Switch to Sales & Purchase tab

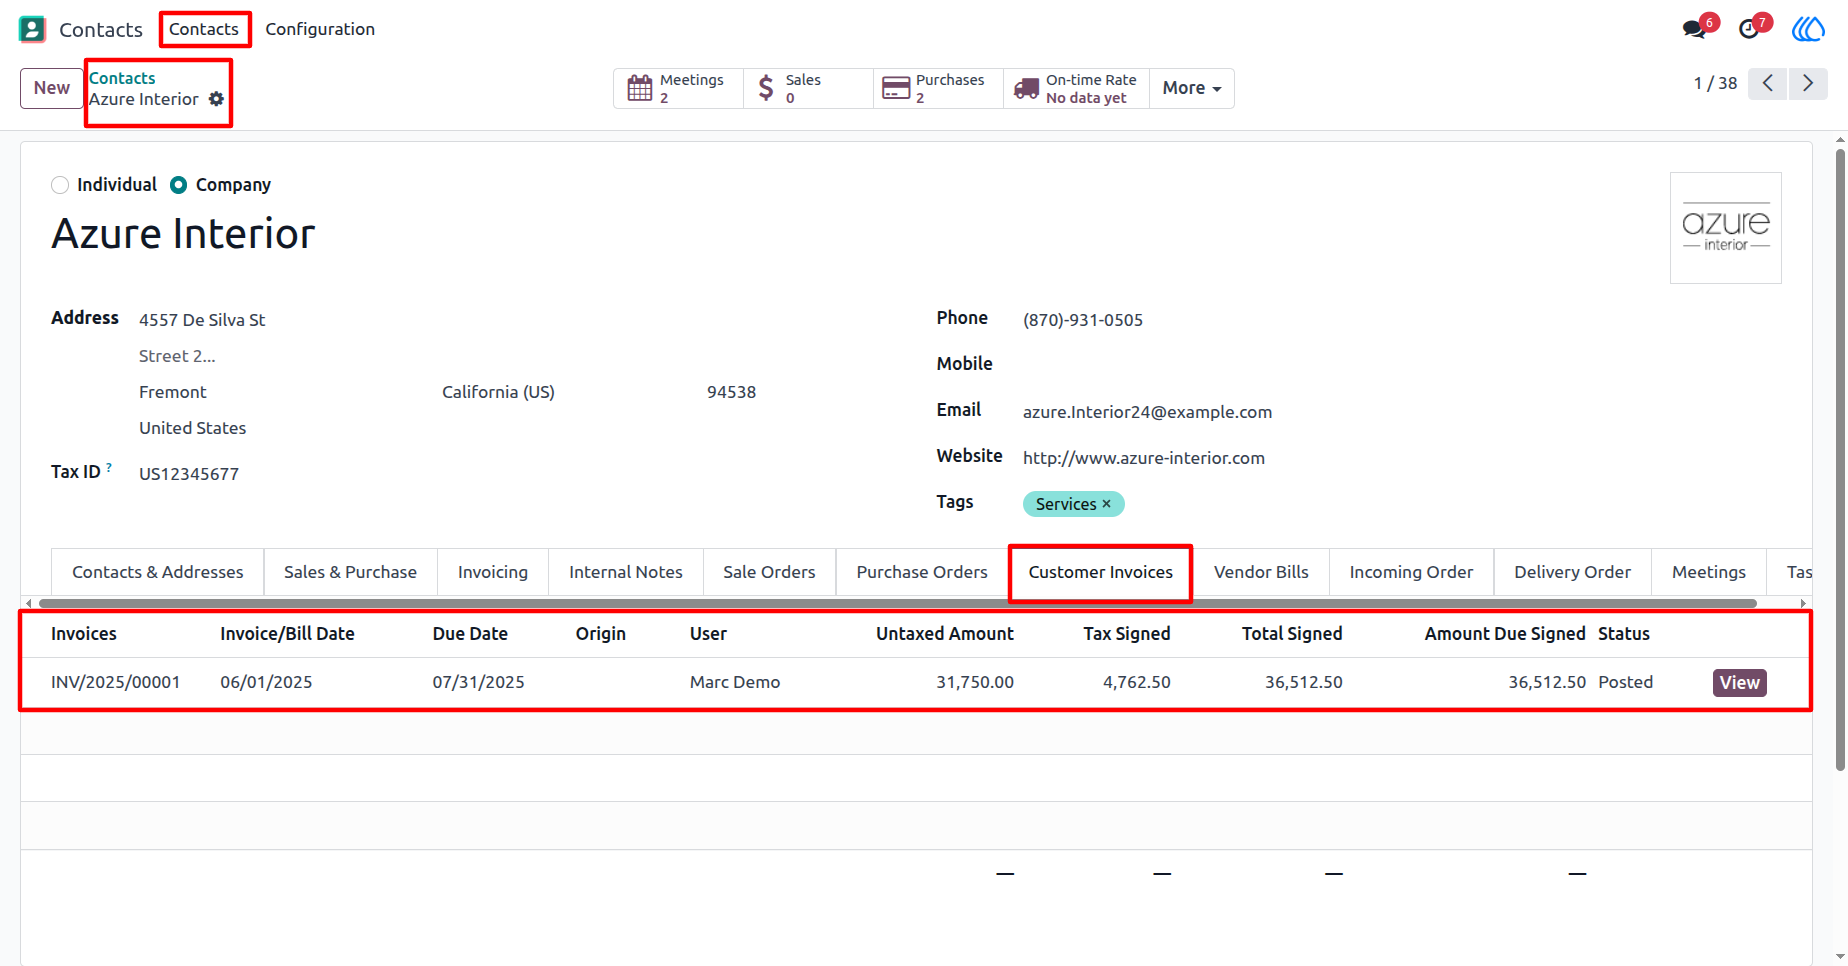(350, 572)
